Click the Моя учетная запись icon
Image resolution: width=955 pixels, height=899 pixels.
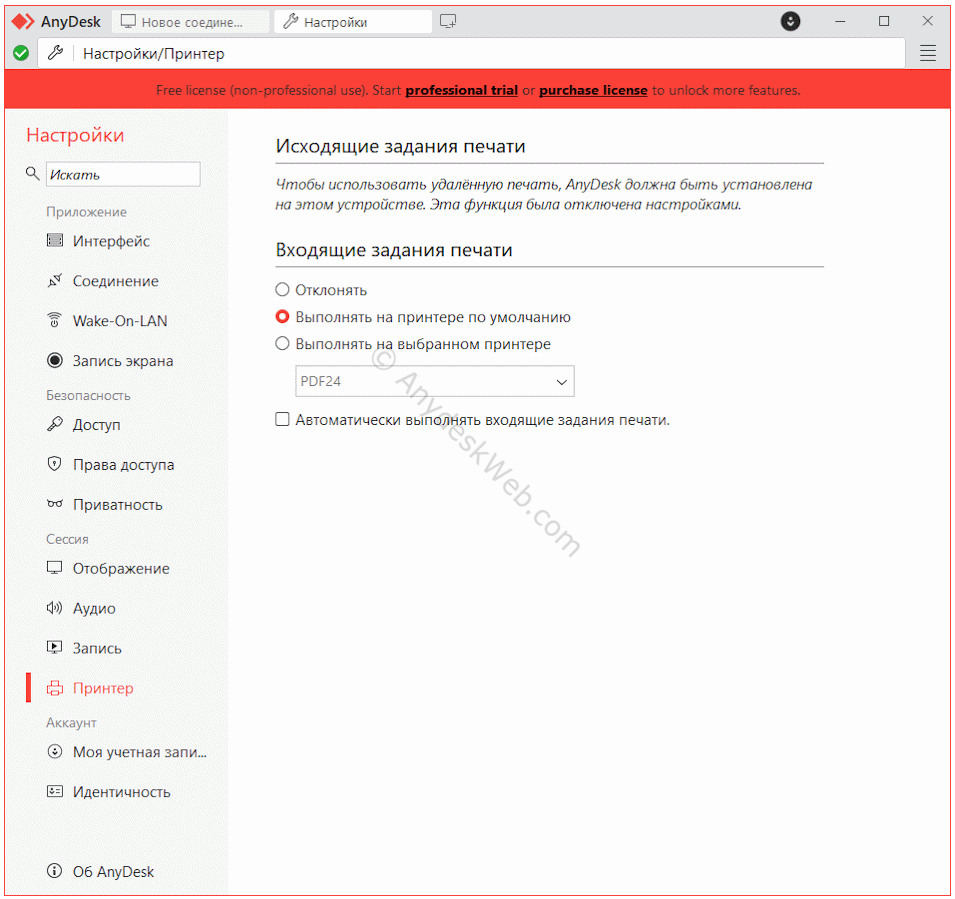click(55, 752)
